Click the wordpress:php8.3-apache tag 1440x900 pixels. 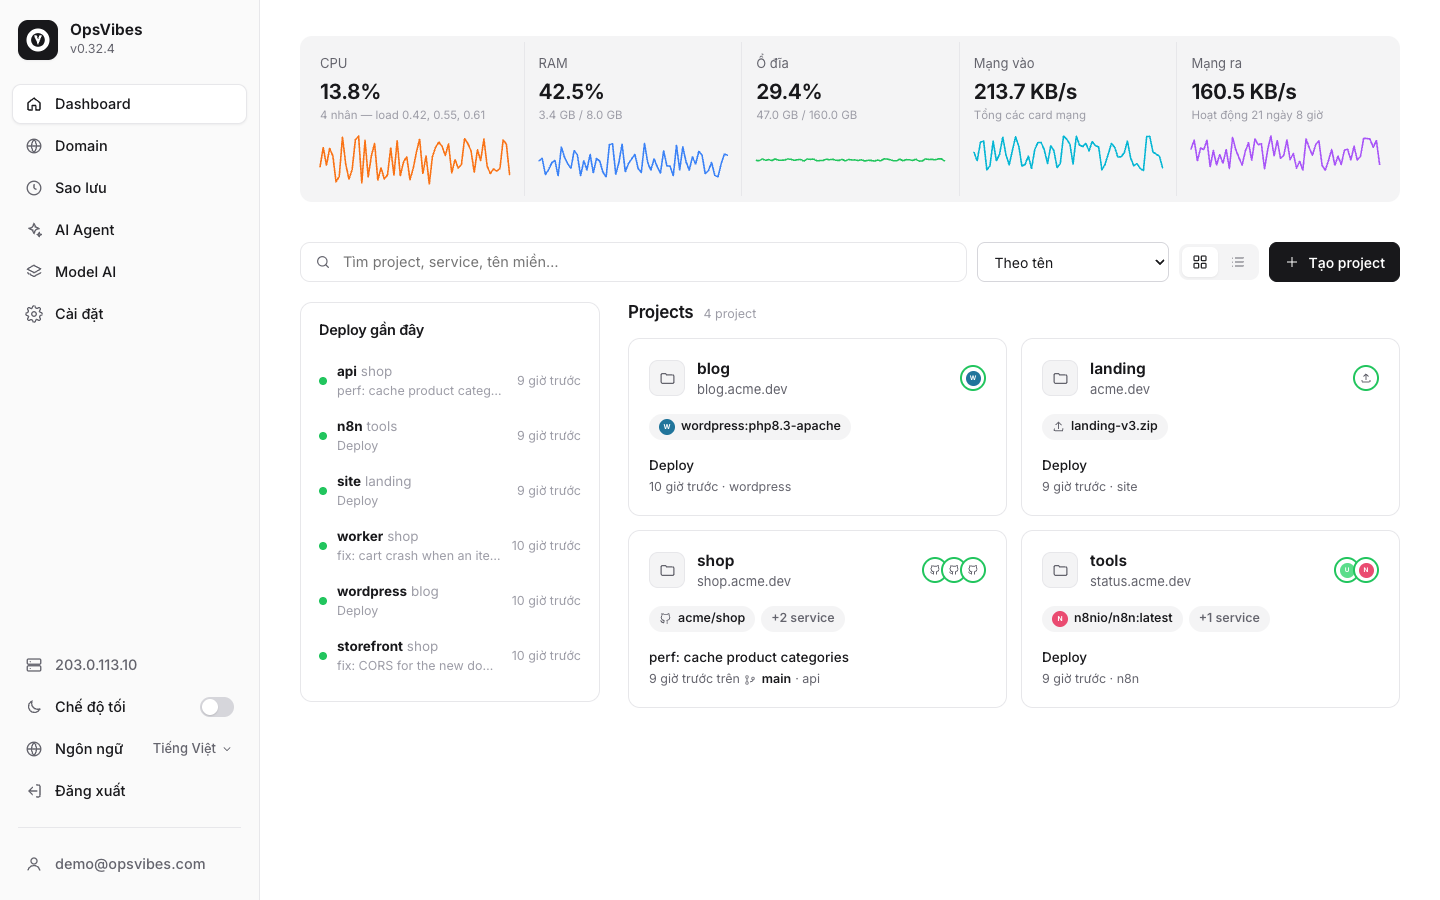(750, 426)
